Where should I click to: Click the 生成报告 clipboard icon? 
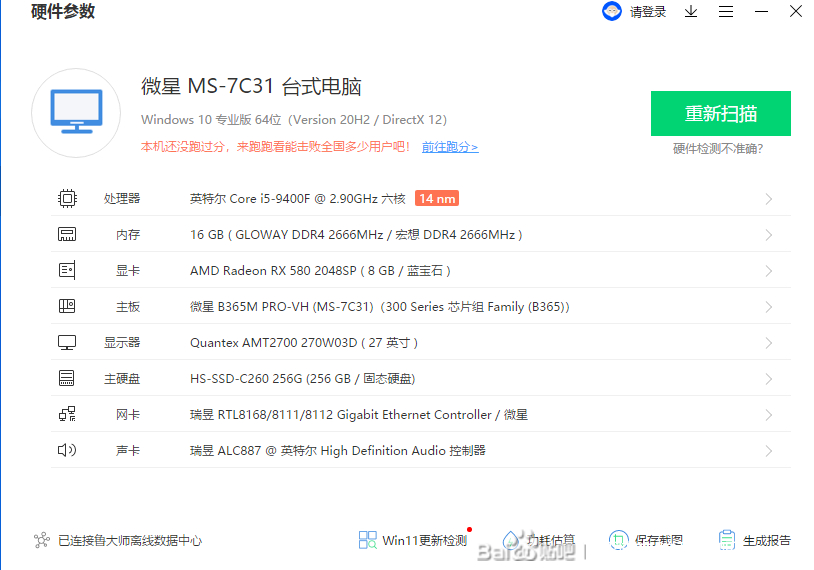pyautogui.click(x=727, y=540)
